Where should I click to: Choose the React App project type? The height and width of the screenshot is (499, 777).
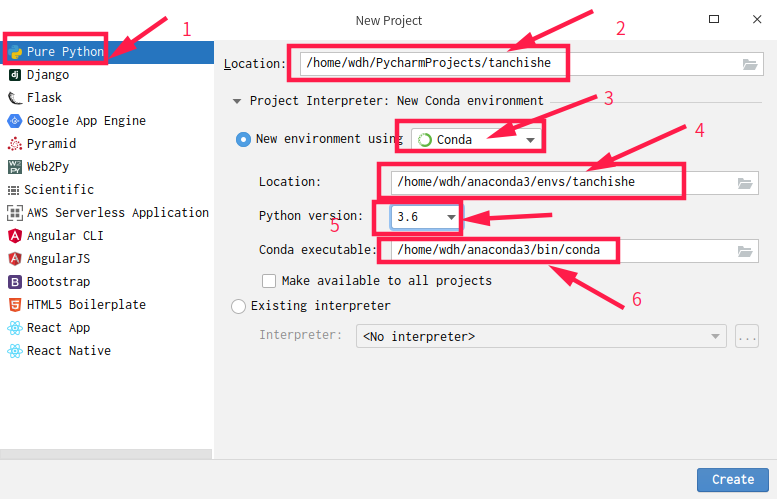pyautogui.click(x=107, y=328)
